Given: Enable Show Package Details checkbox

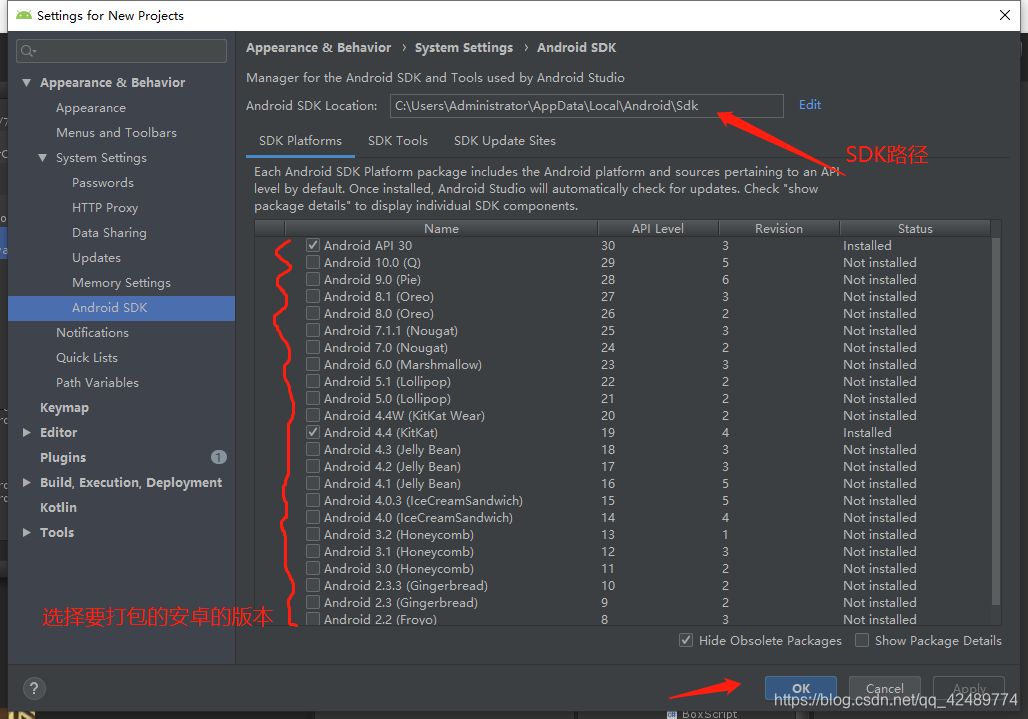Looking at the screenshot, I should 862,640.
